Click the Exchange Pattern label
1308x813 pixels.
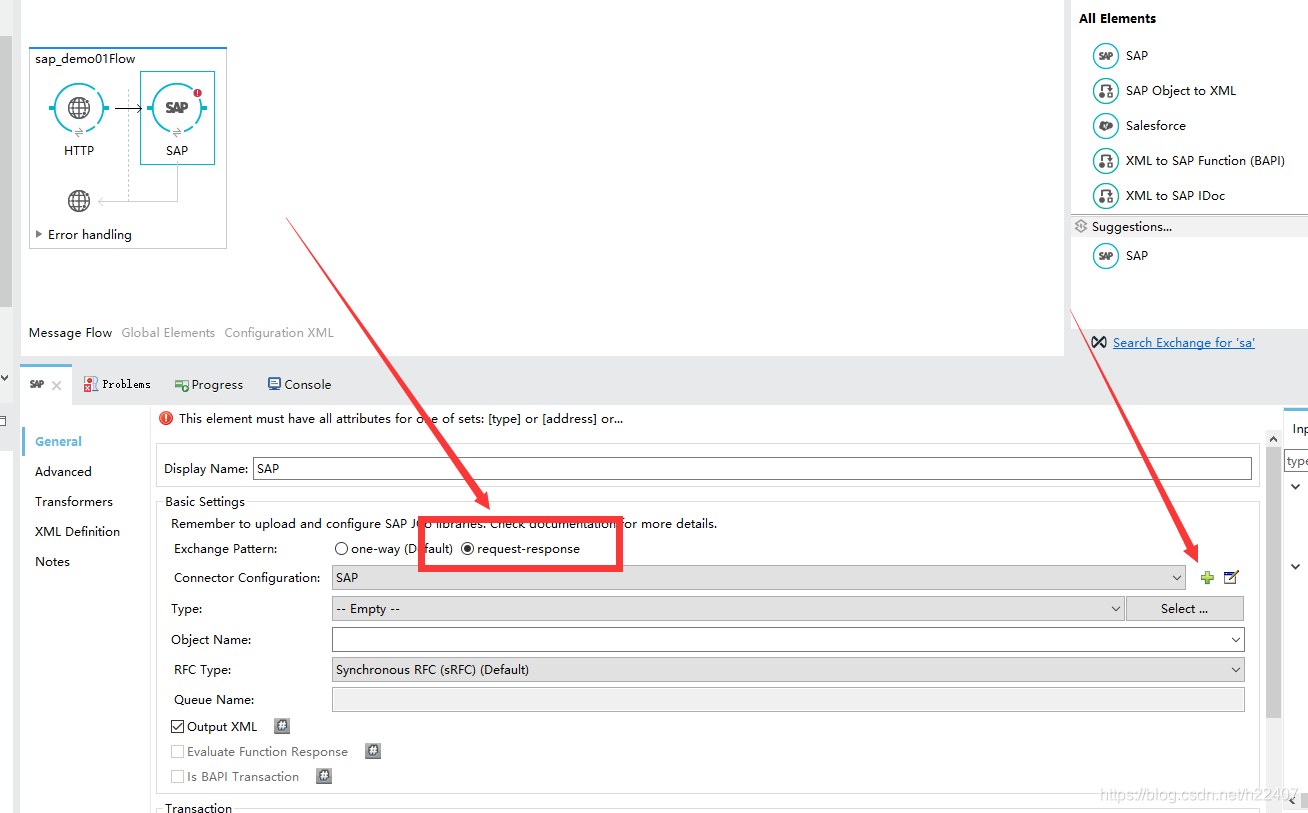point(225,549)
